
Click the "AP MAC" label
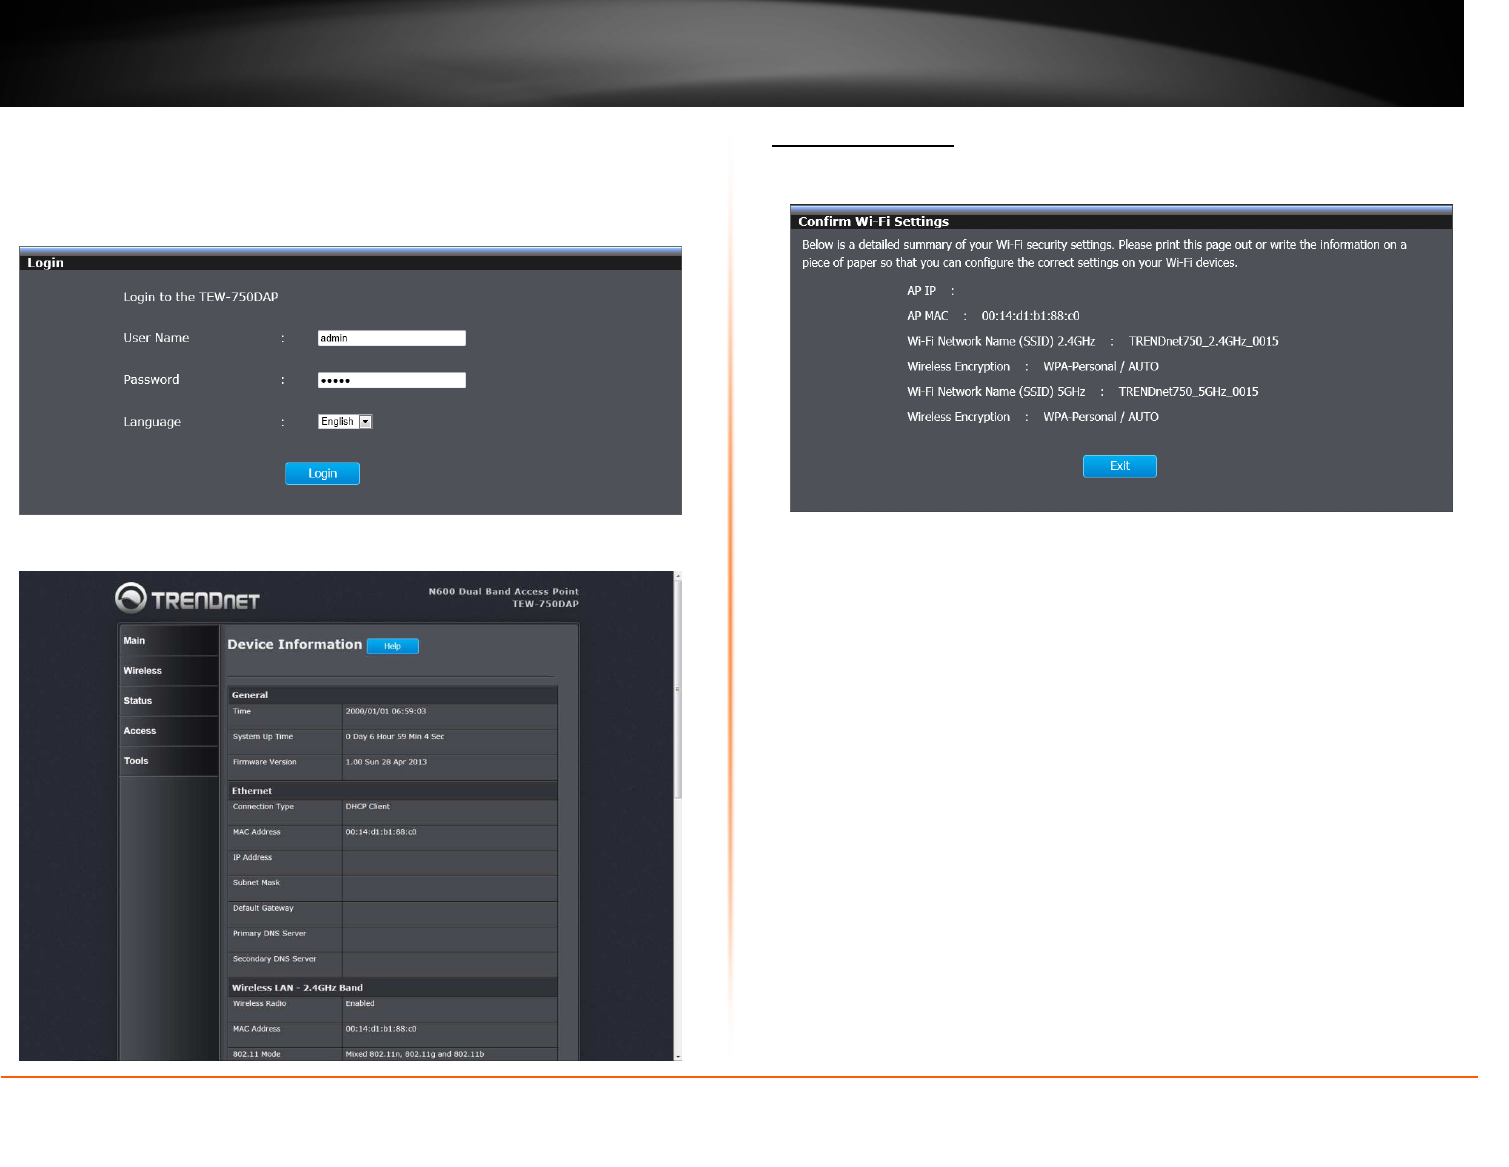pos(928,316)
